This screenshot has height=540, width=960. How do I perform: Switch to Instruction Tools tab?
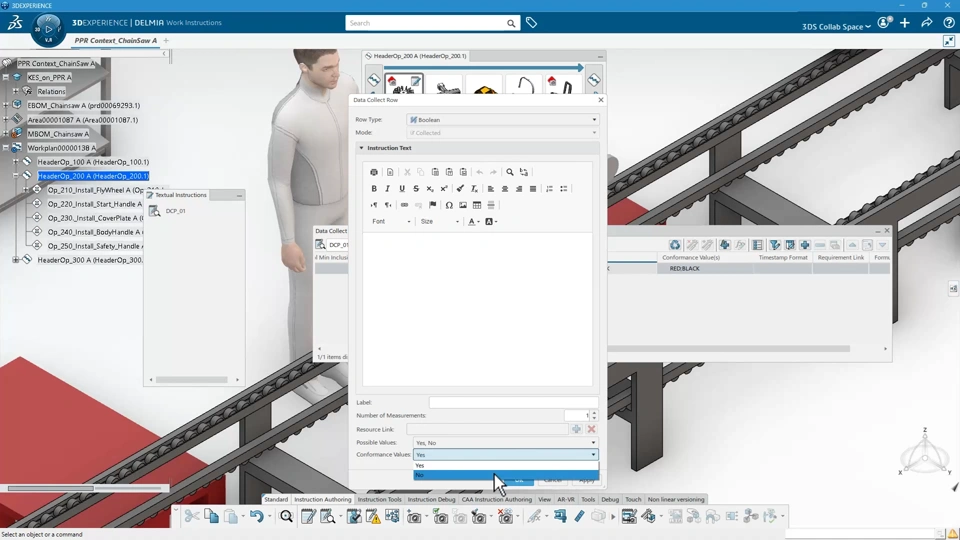pos(380,500)
